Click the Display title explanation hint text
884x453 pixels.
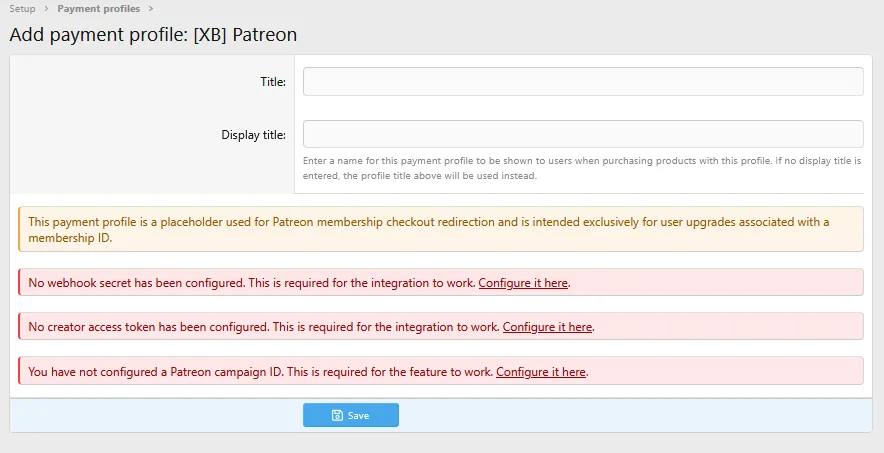tap(582, 168)
